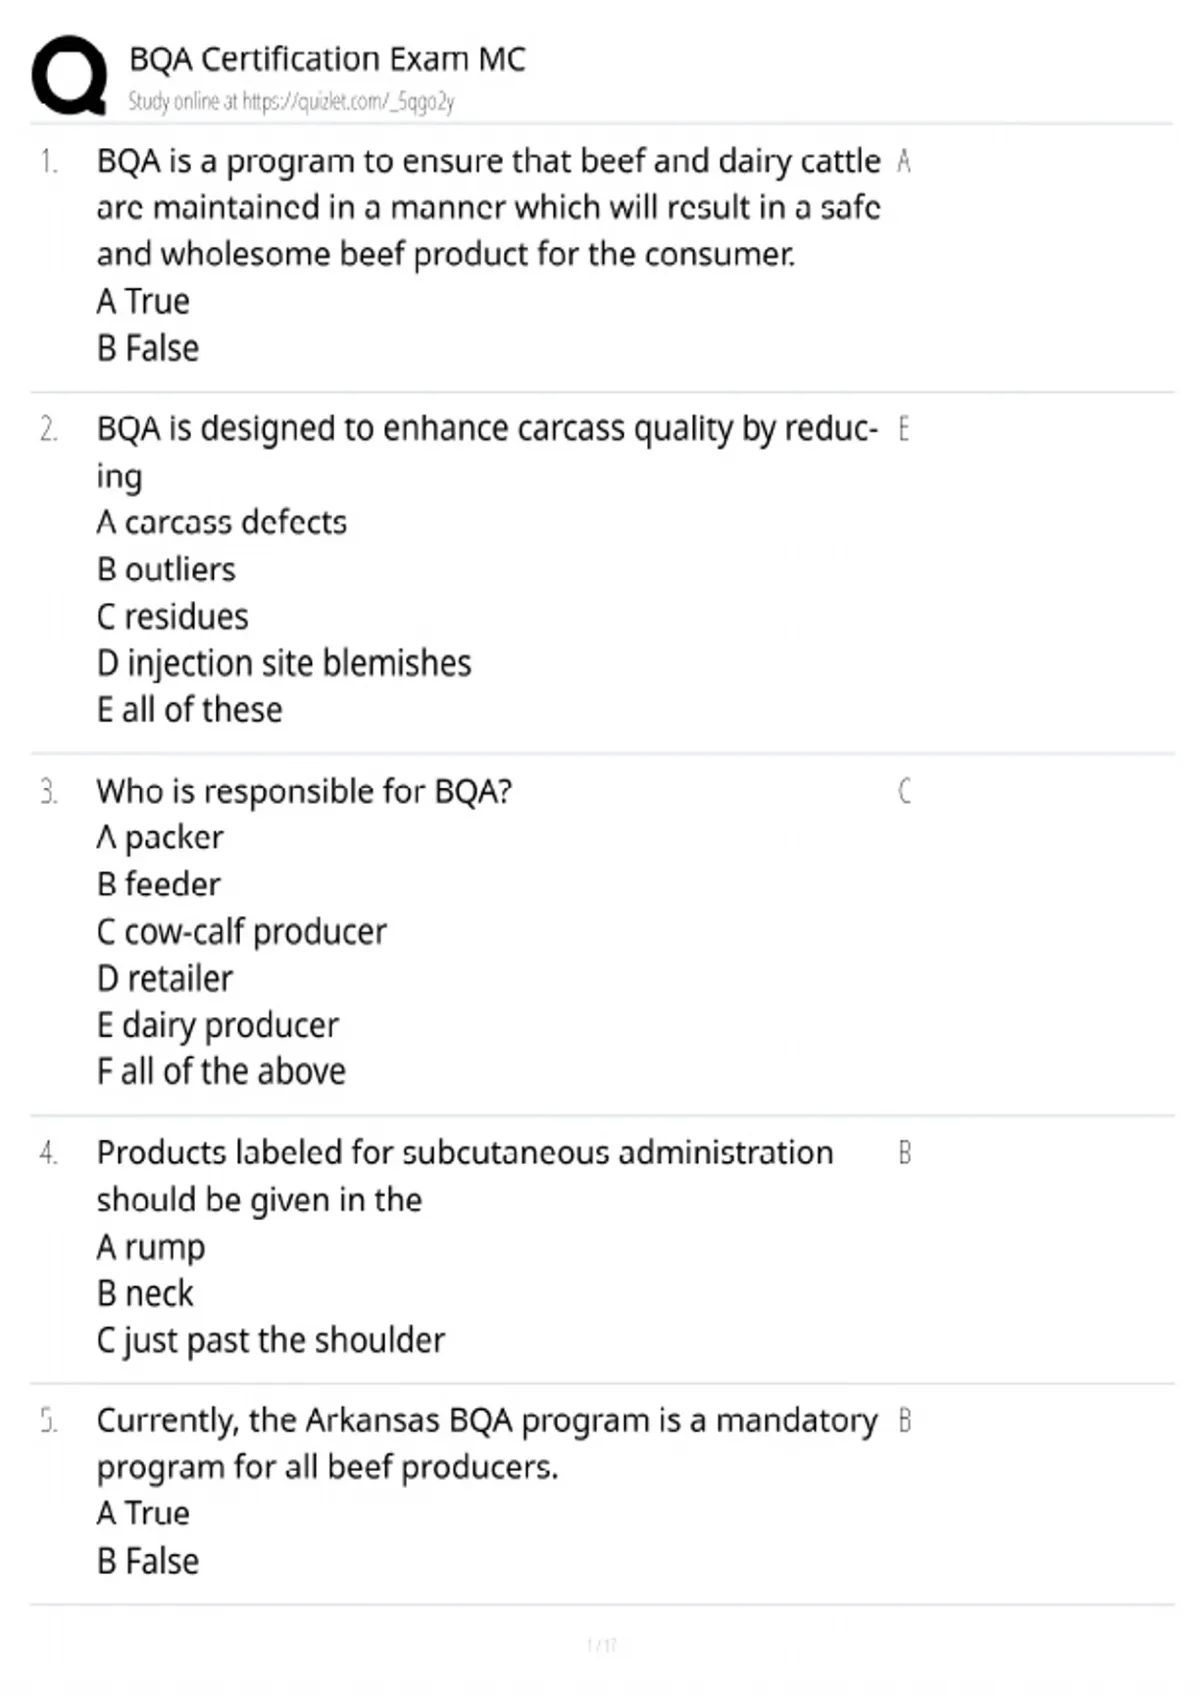
Task: Select 'B False' under Arkansas BQA question
Action: (148, 1561)
